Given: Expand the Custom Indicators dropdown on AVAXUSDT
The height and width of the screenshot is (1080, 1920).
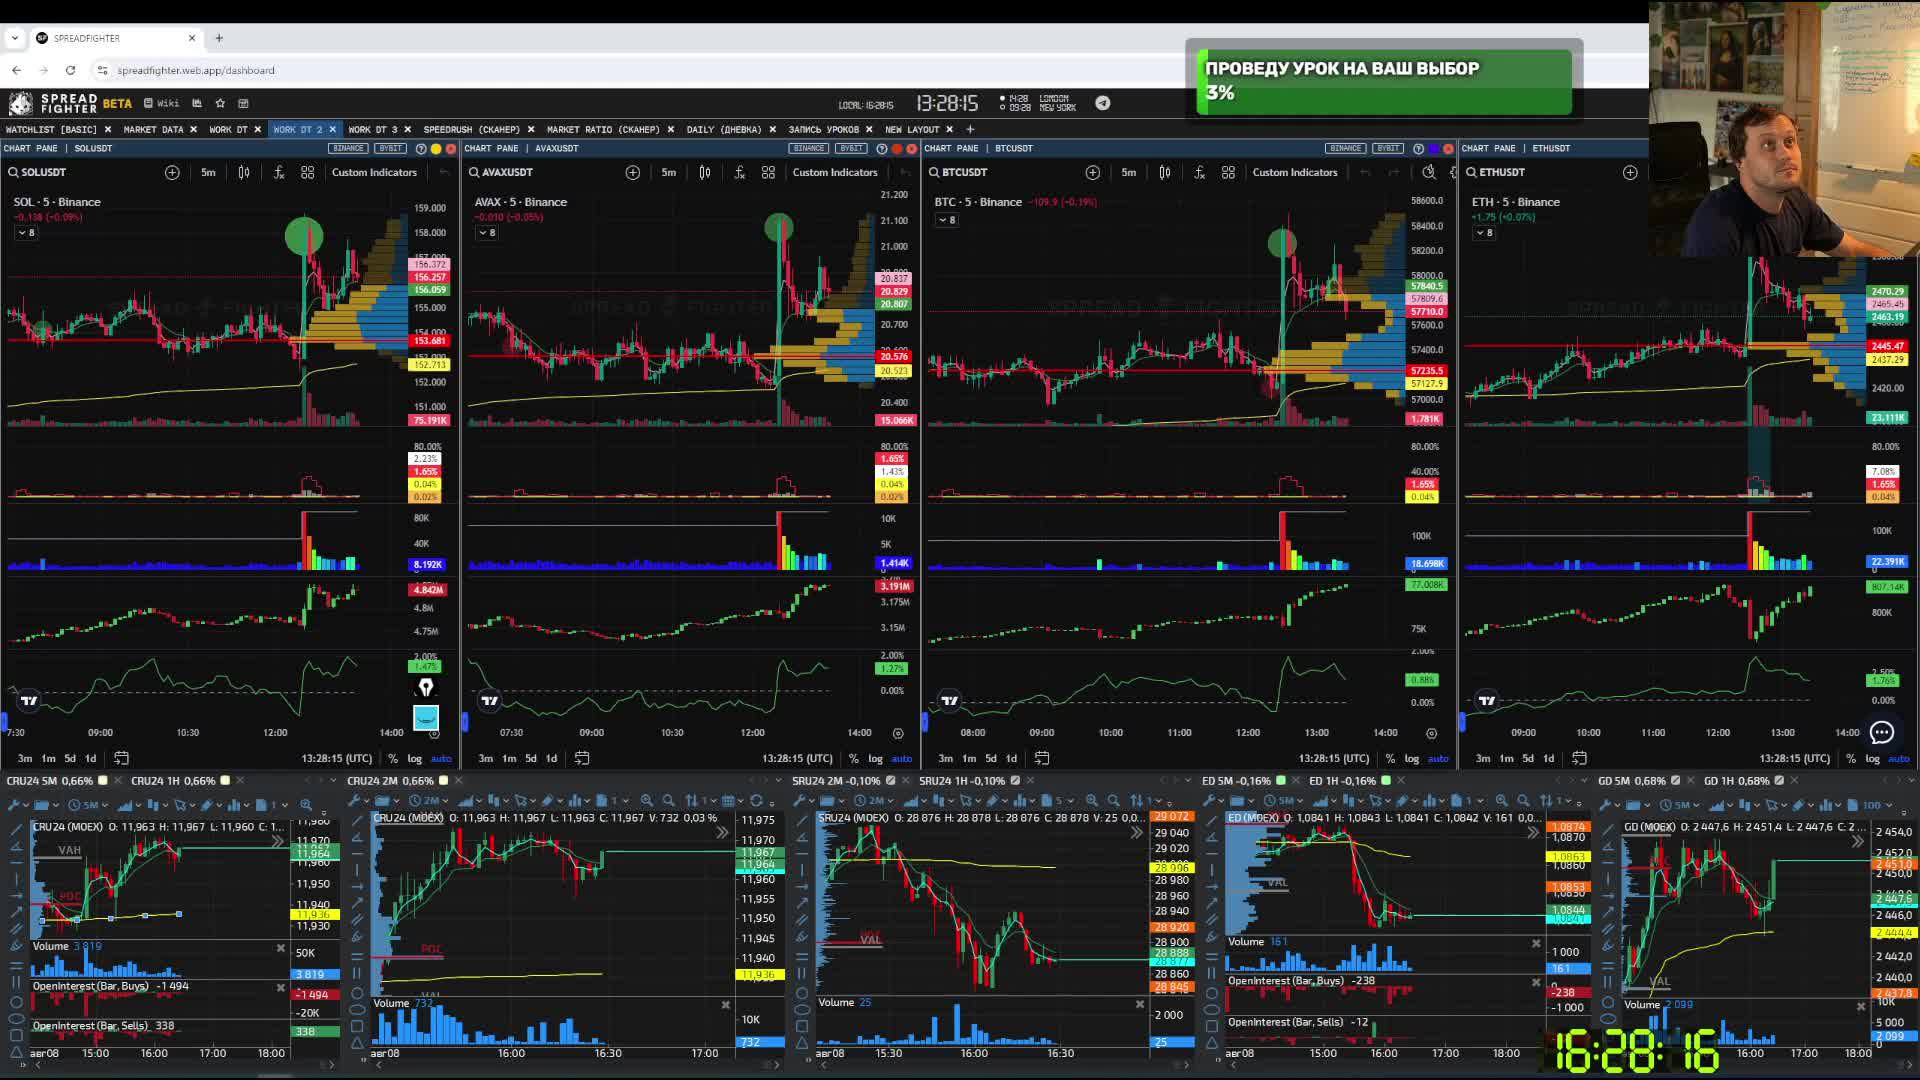Looking at the screenshot, I should pos(835,172).
